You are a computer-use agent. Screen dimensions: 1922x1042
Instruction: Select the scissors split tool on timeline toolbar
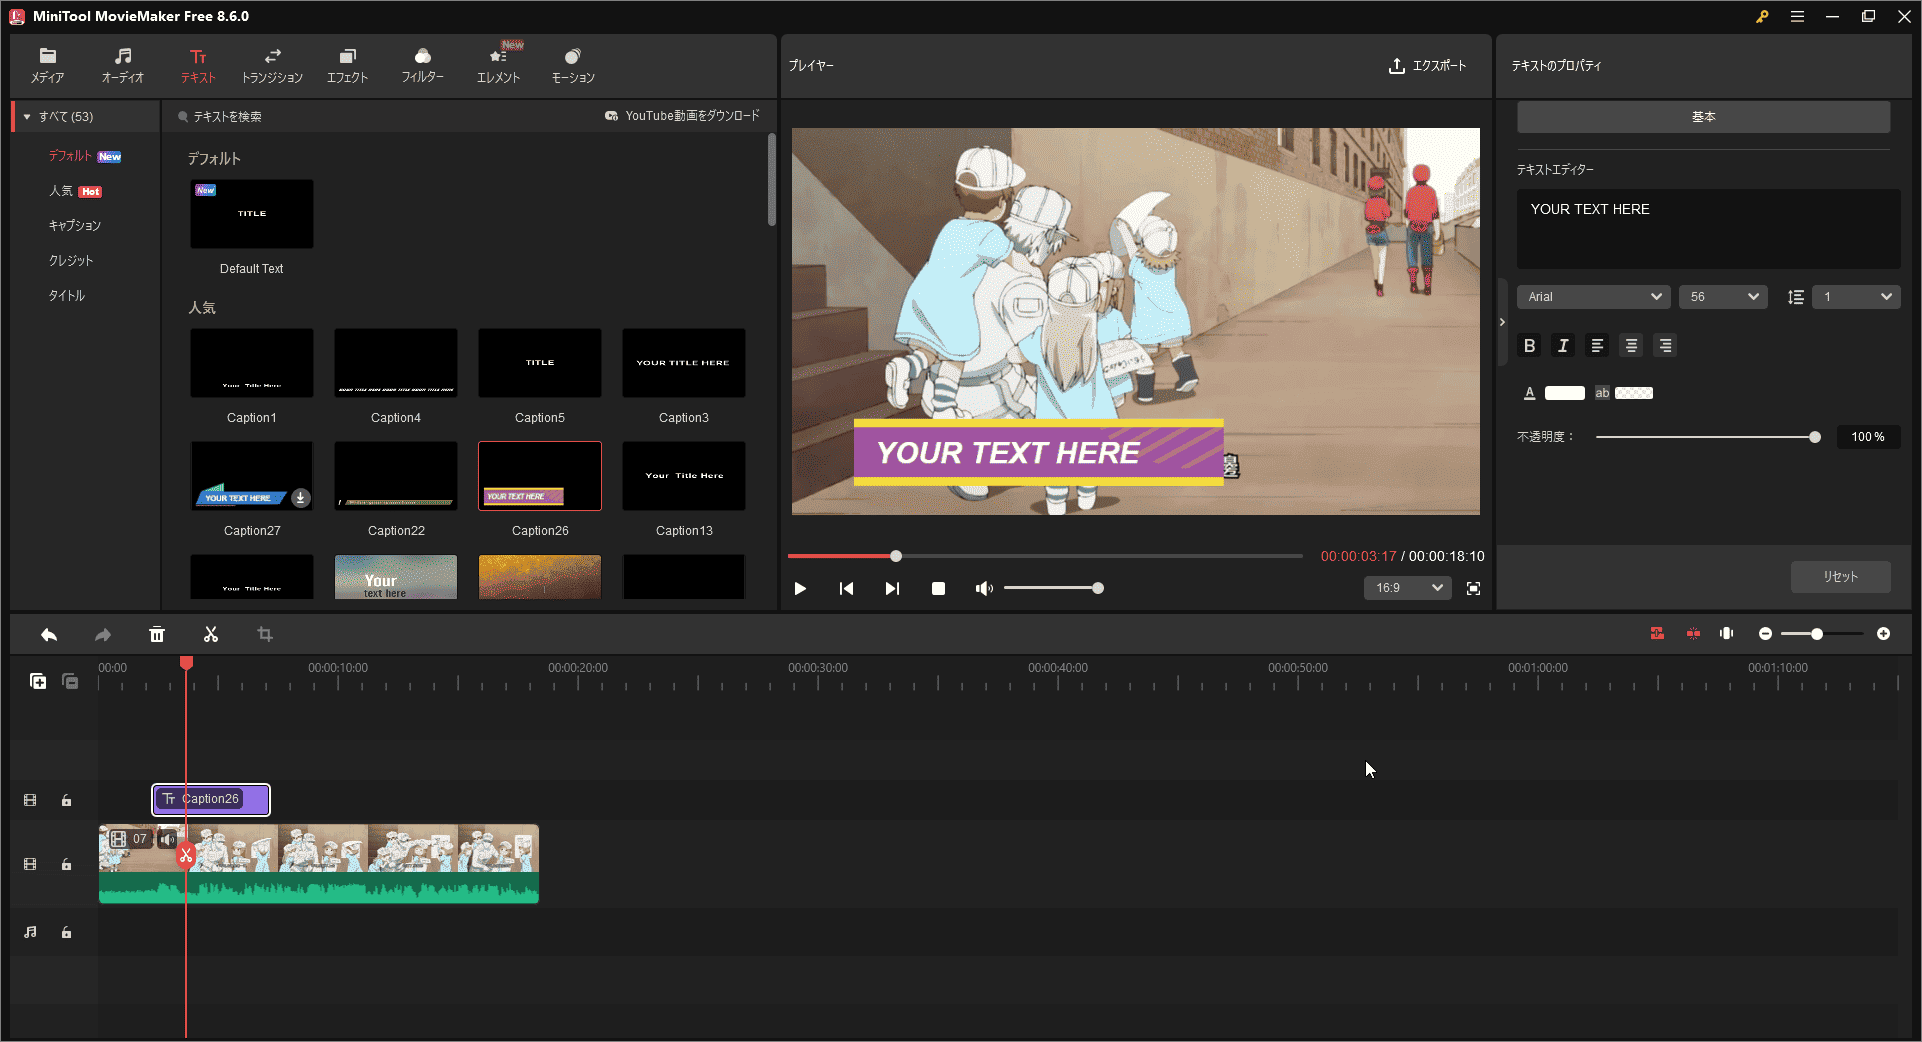click(x=210, y=634)
